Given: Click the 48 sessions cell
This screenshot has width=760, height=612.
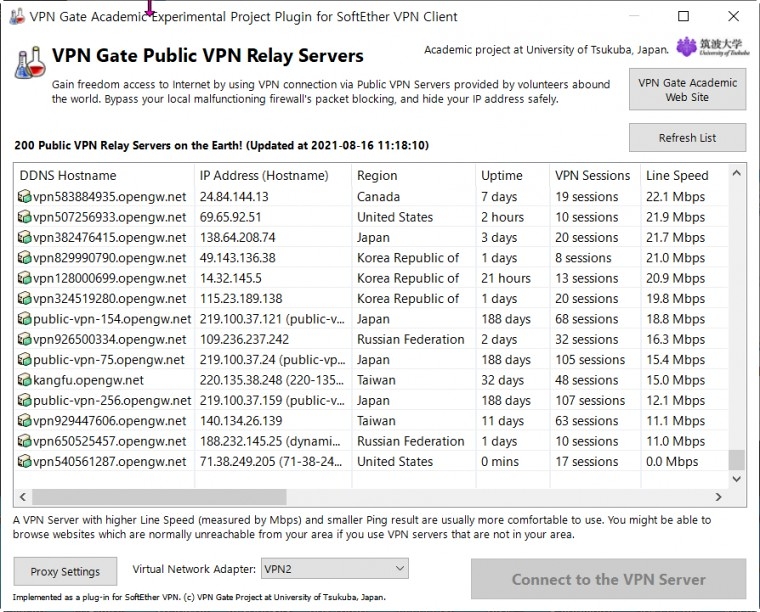Looking at the screenshot, I should tap(586, 380).
